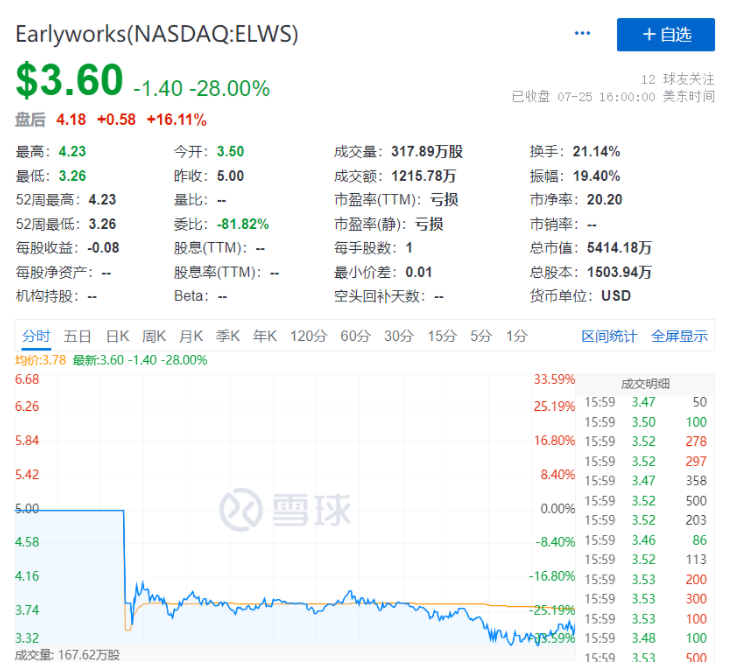Click the Earlyworks(NASDAQ:ELWS) title
Image resolution: width=744 pixels, height=664 pixels.
coord(157,34)
